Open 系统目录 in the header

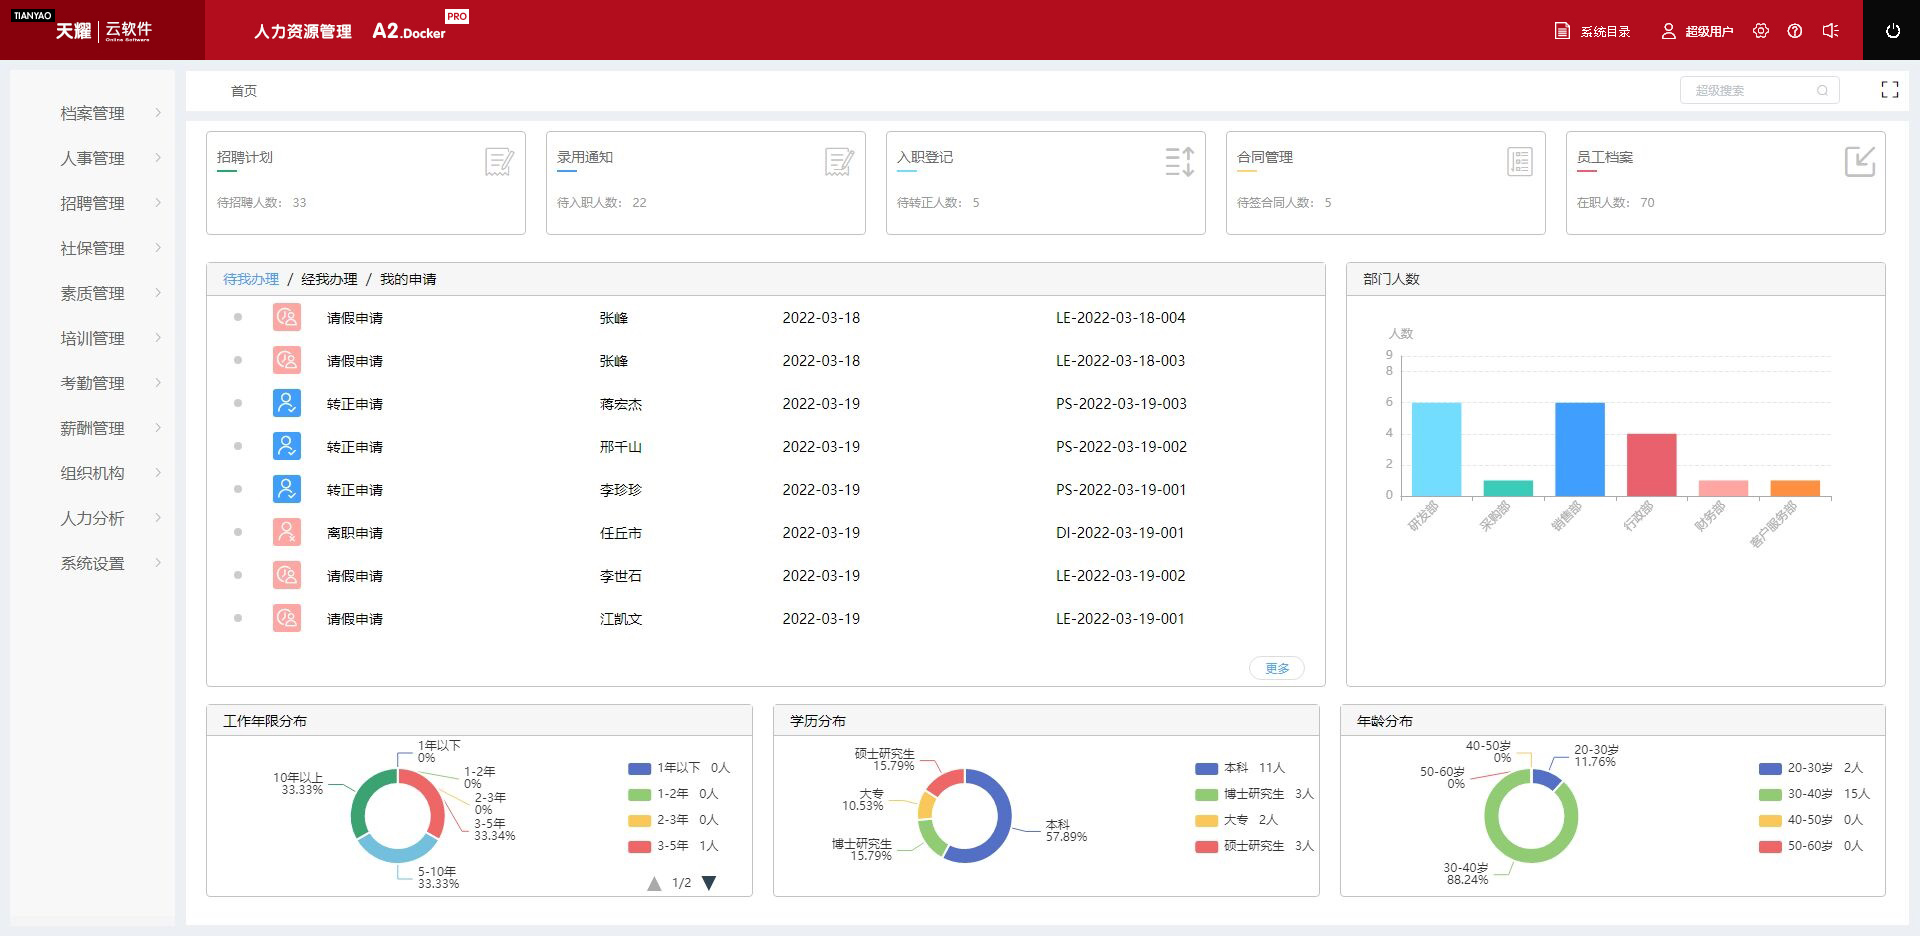coord(1593,32)
